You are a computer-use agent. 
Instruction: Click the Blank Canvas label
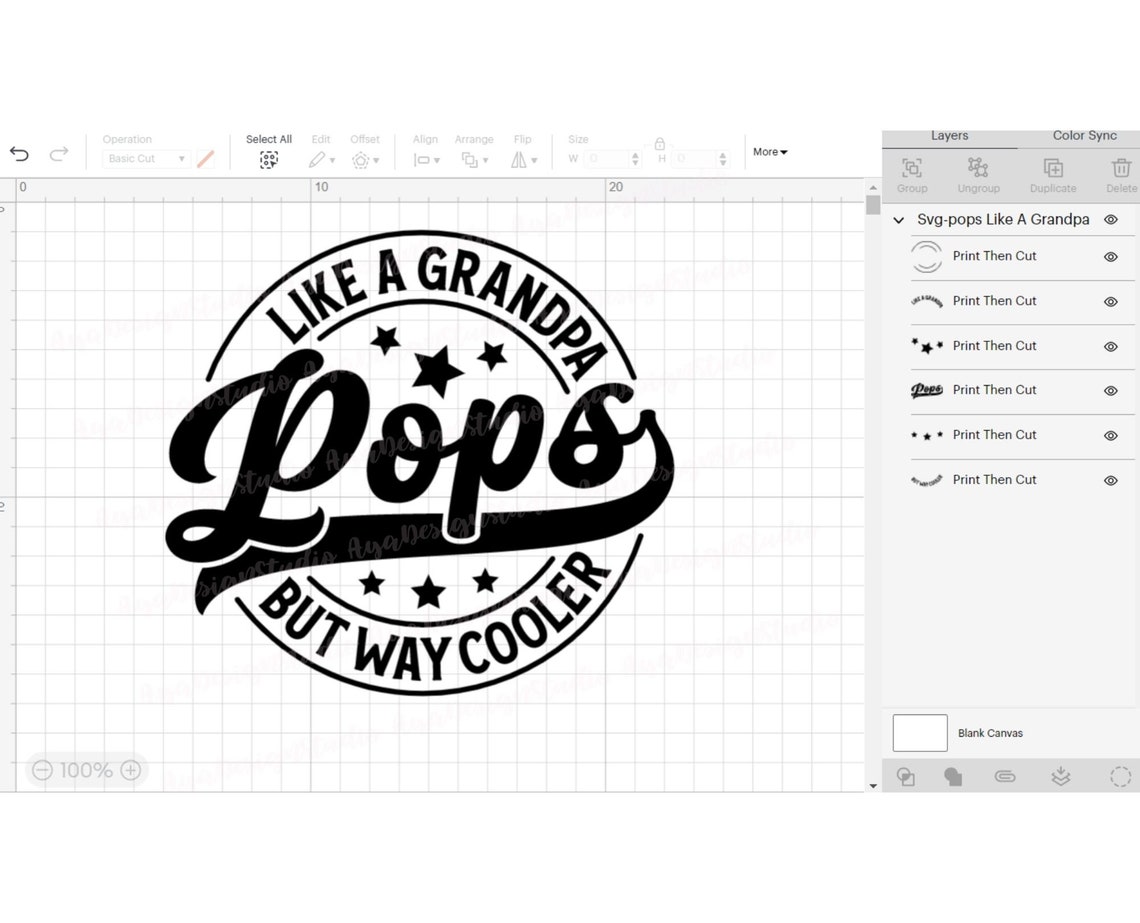pos(990,733)
